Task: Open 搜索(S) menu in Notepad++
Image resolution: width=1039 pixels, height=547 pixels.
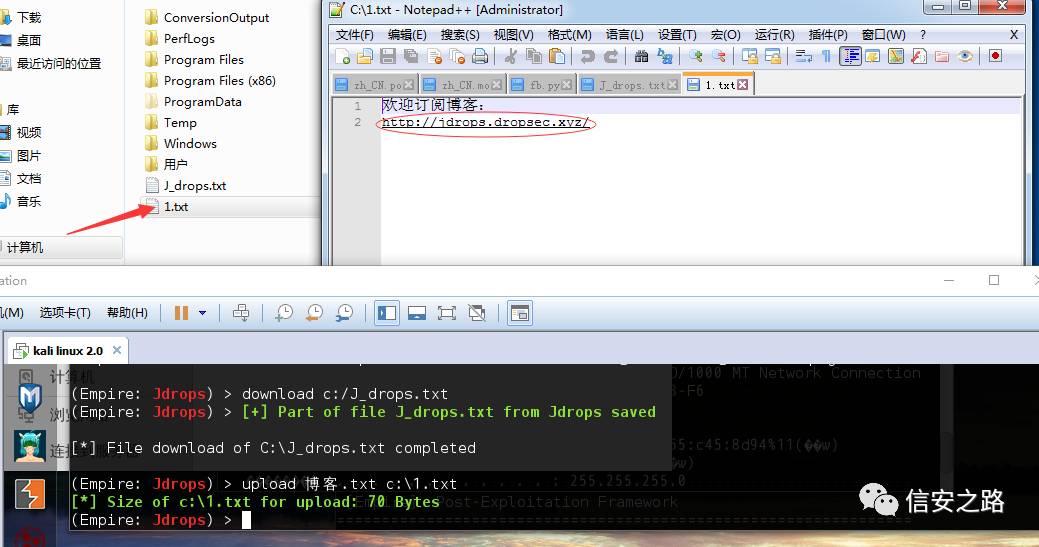Action: pyautogui.click(x=460, y=34)
